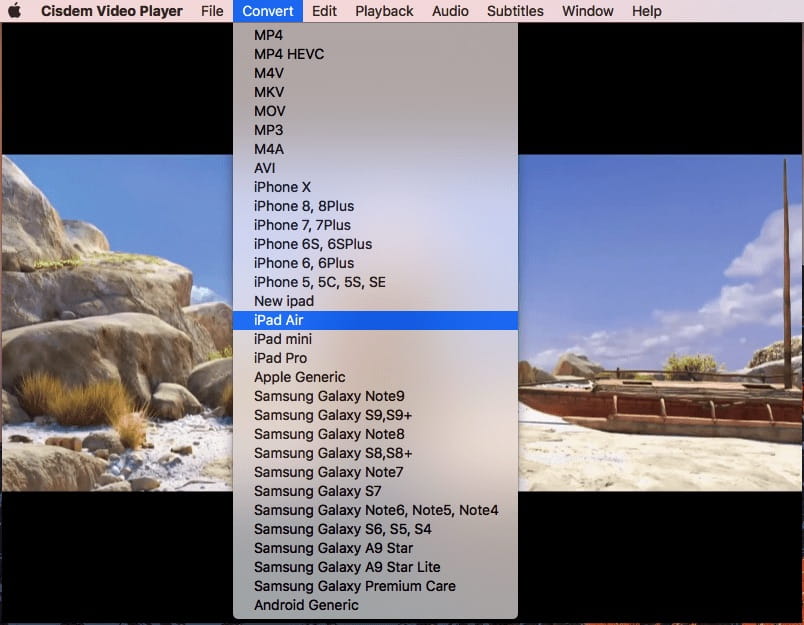
Task: Select Samsung Galaxy S7 preset
Action: (x=375, y=491)
